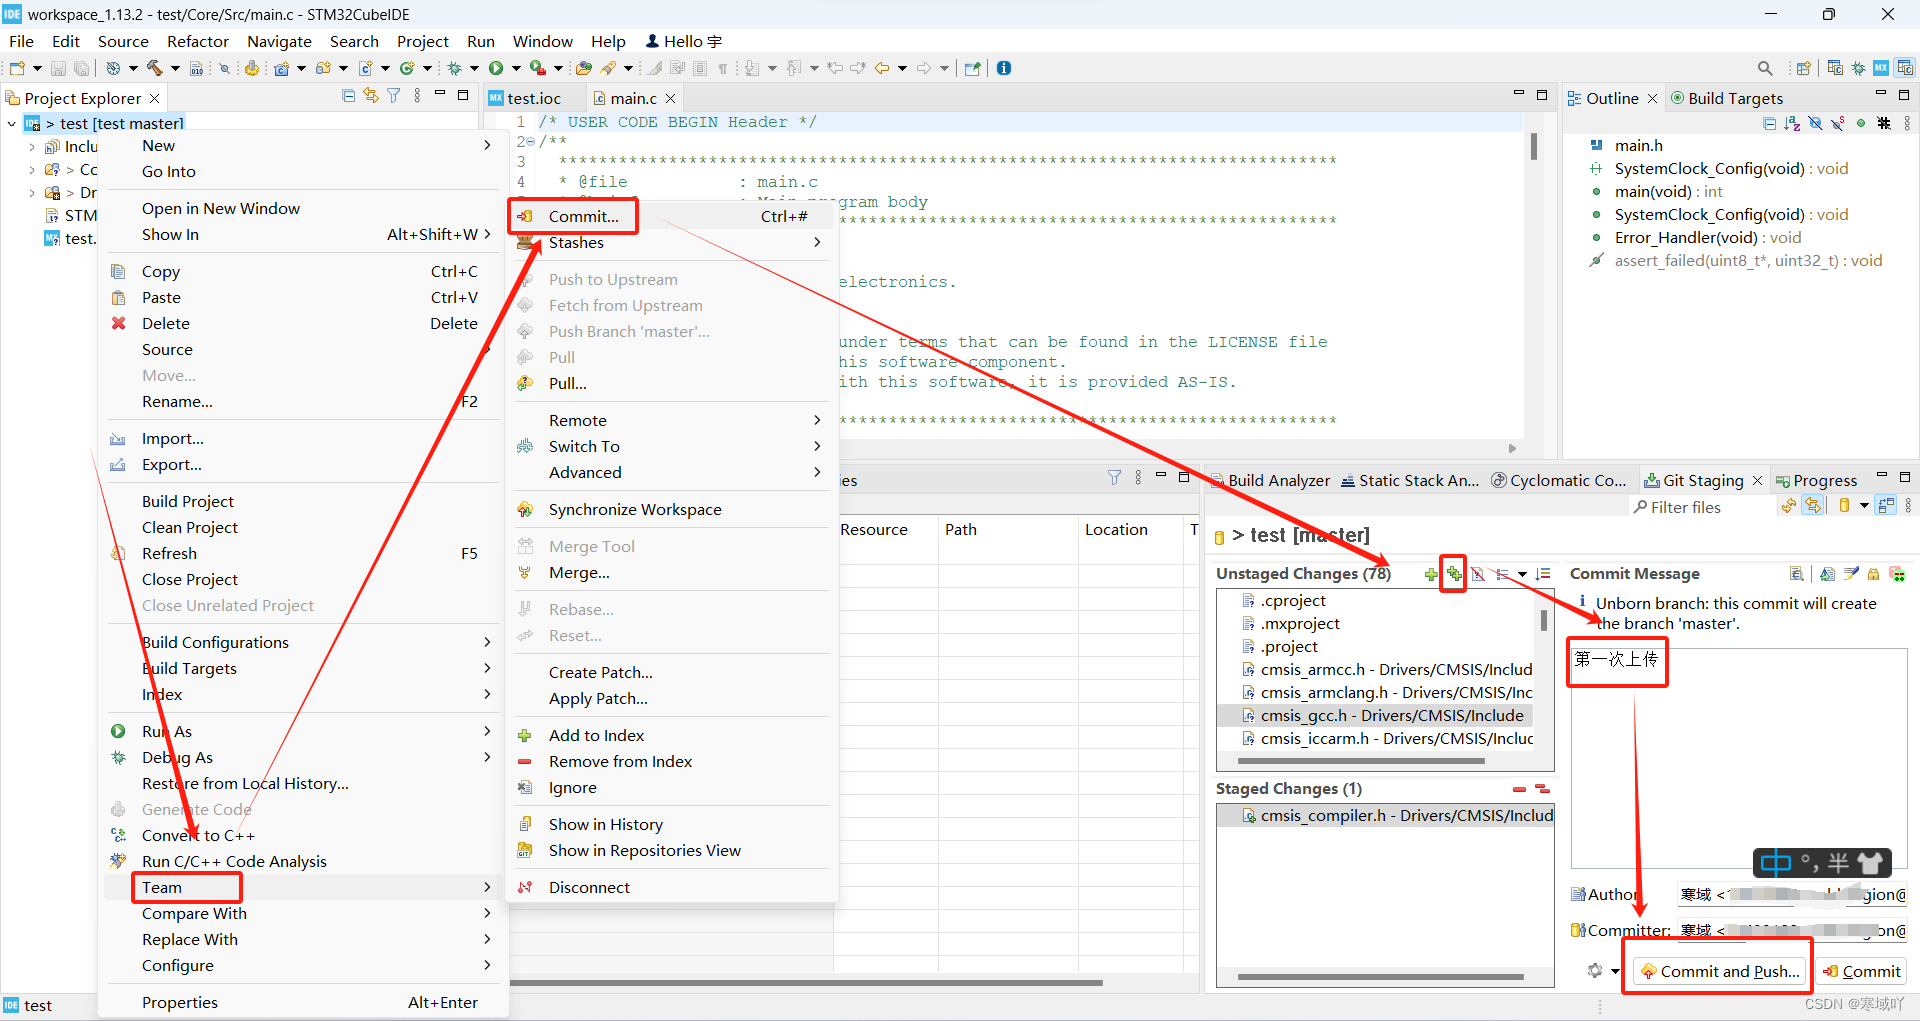
Task: Add selected files to index (single plus)
Action: coord(1431,574)
